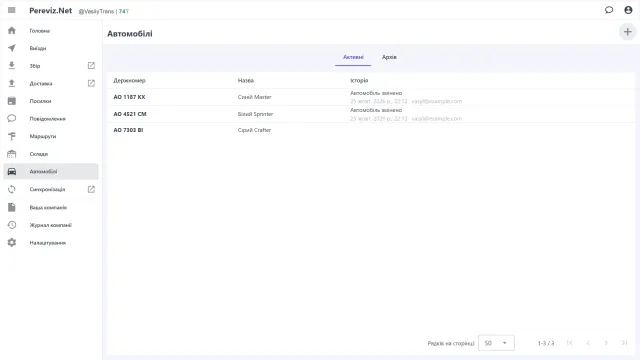Open rows per page dropdown showing 50
The height and width of the screenshot is (360, 640).
(496, 343)
